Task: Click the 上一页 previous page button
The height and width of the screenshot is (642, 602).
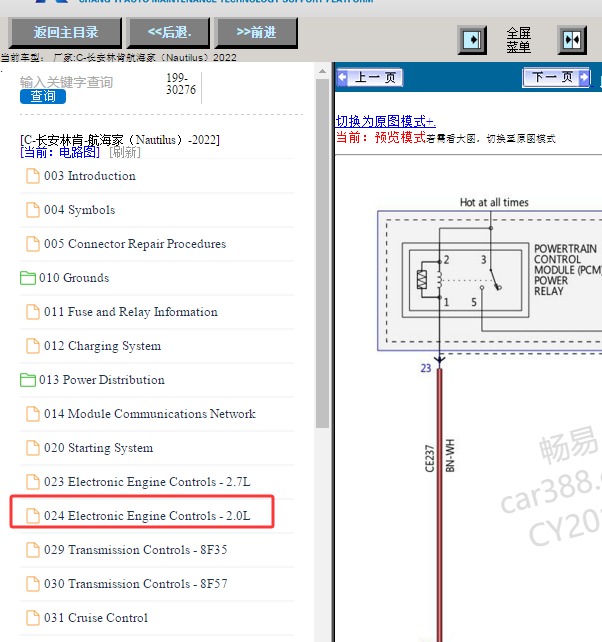Action: [x=370, y=77]
